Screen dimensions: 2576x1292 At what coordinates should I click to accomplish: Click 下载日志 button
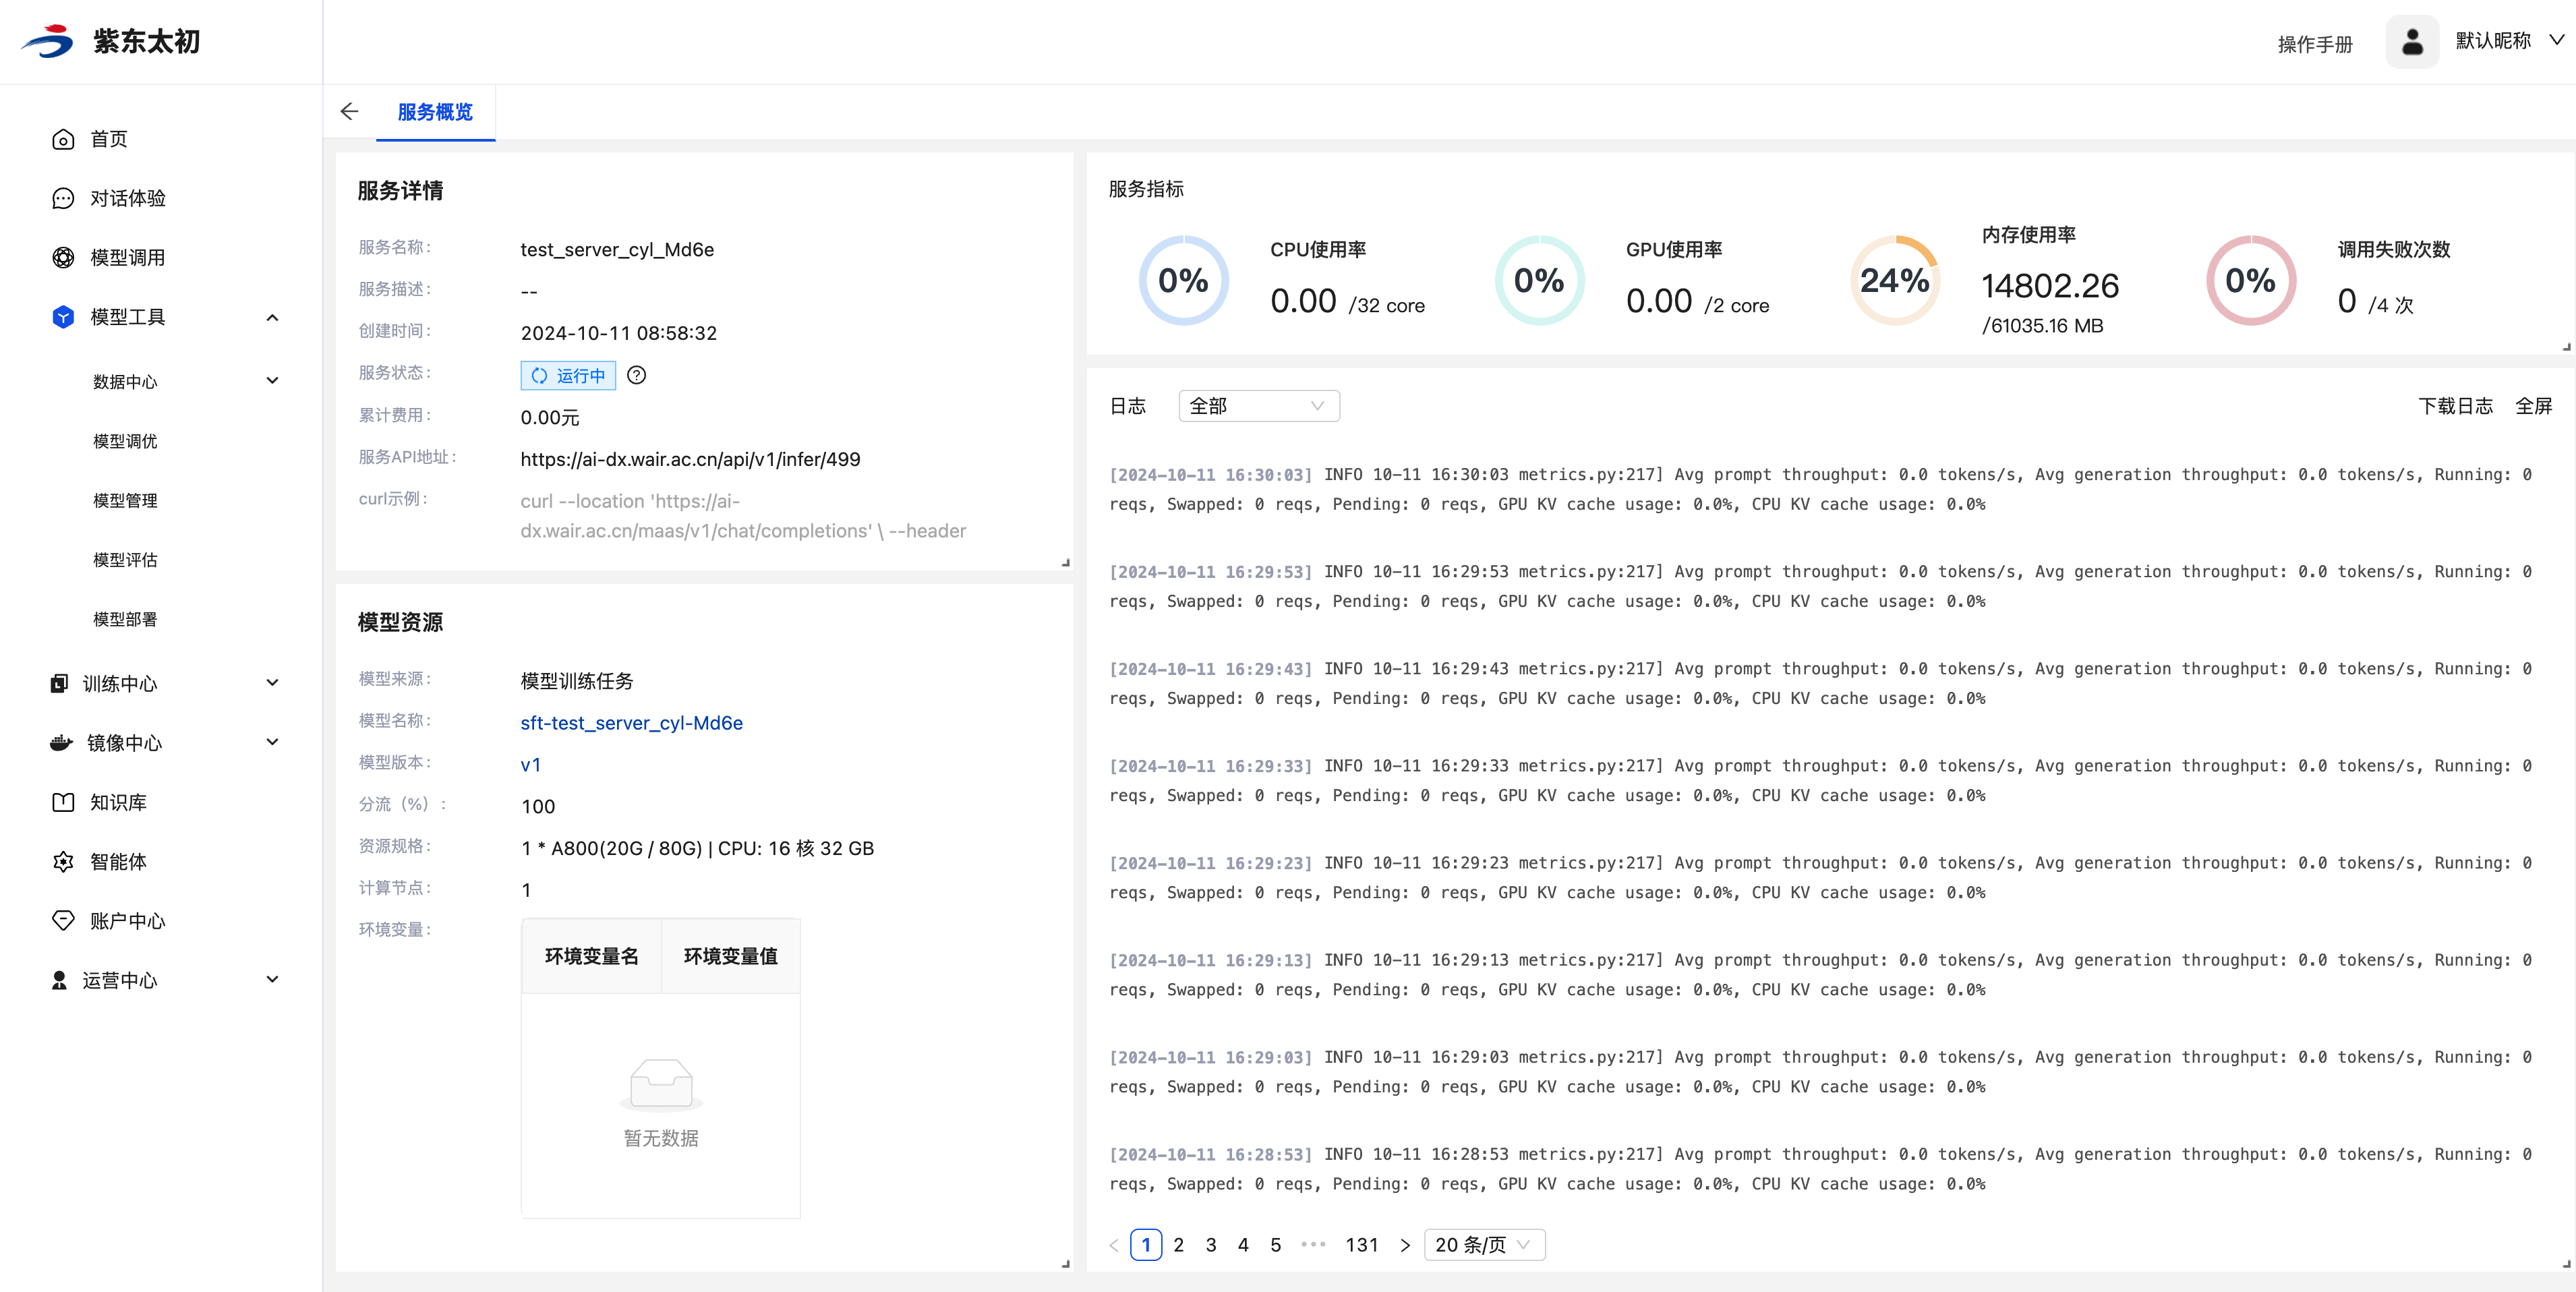click(2455, 405)
